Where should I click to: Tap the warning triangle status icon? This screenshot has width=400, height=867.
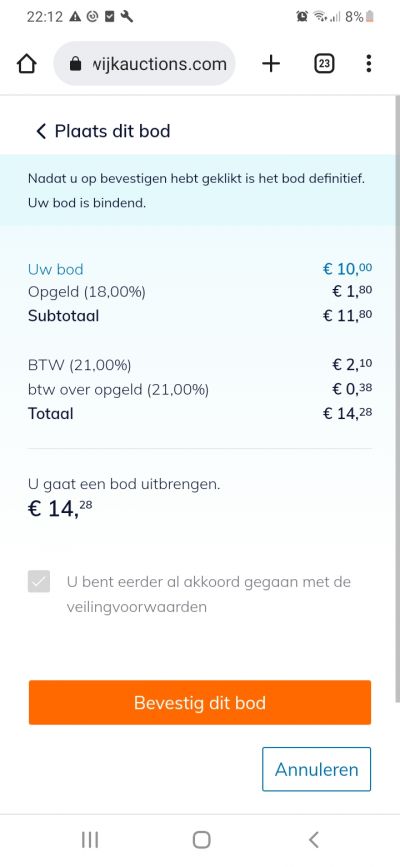pyautogui.click(x=75, y=17)
